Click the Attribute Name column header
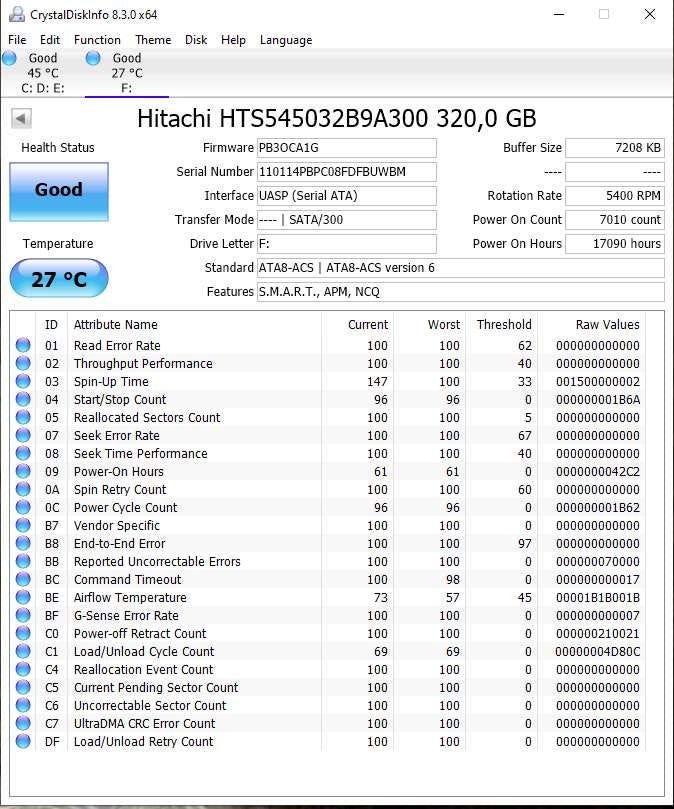Image resolution: width=674 pixels, height=809 pixels. [x=116, y=325]
